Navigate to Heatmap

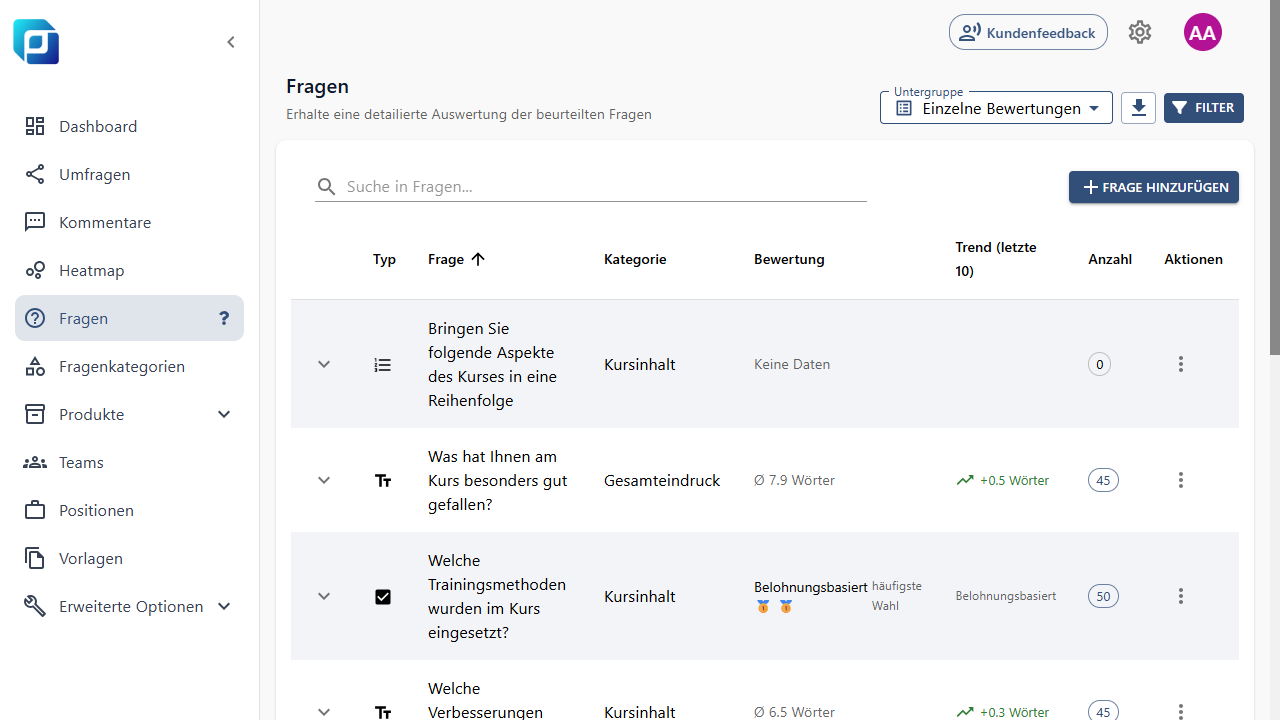[129, 270]
